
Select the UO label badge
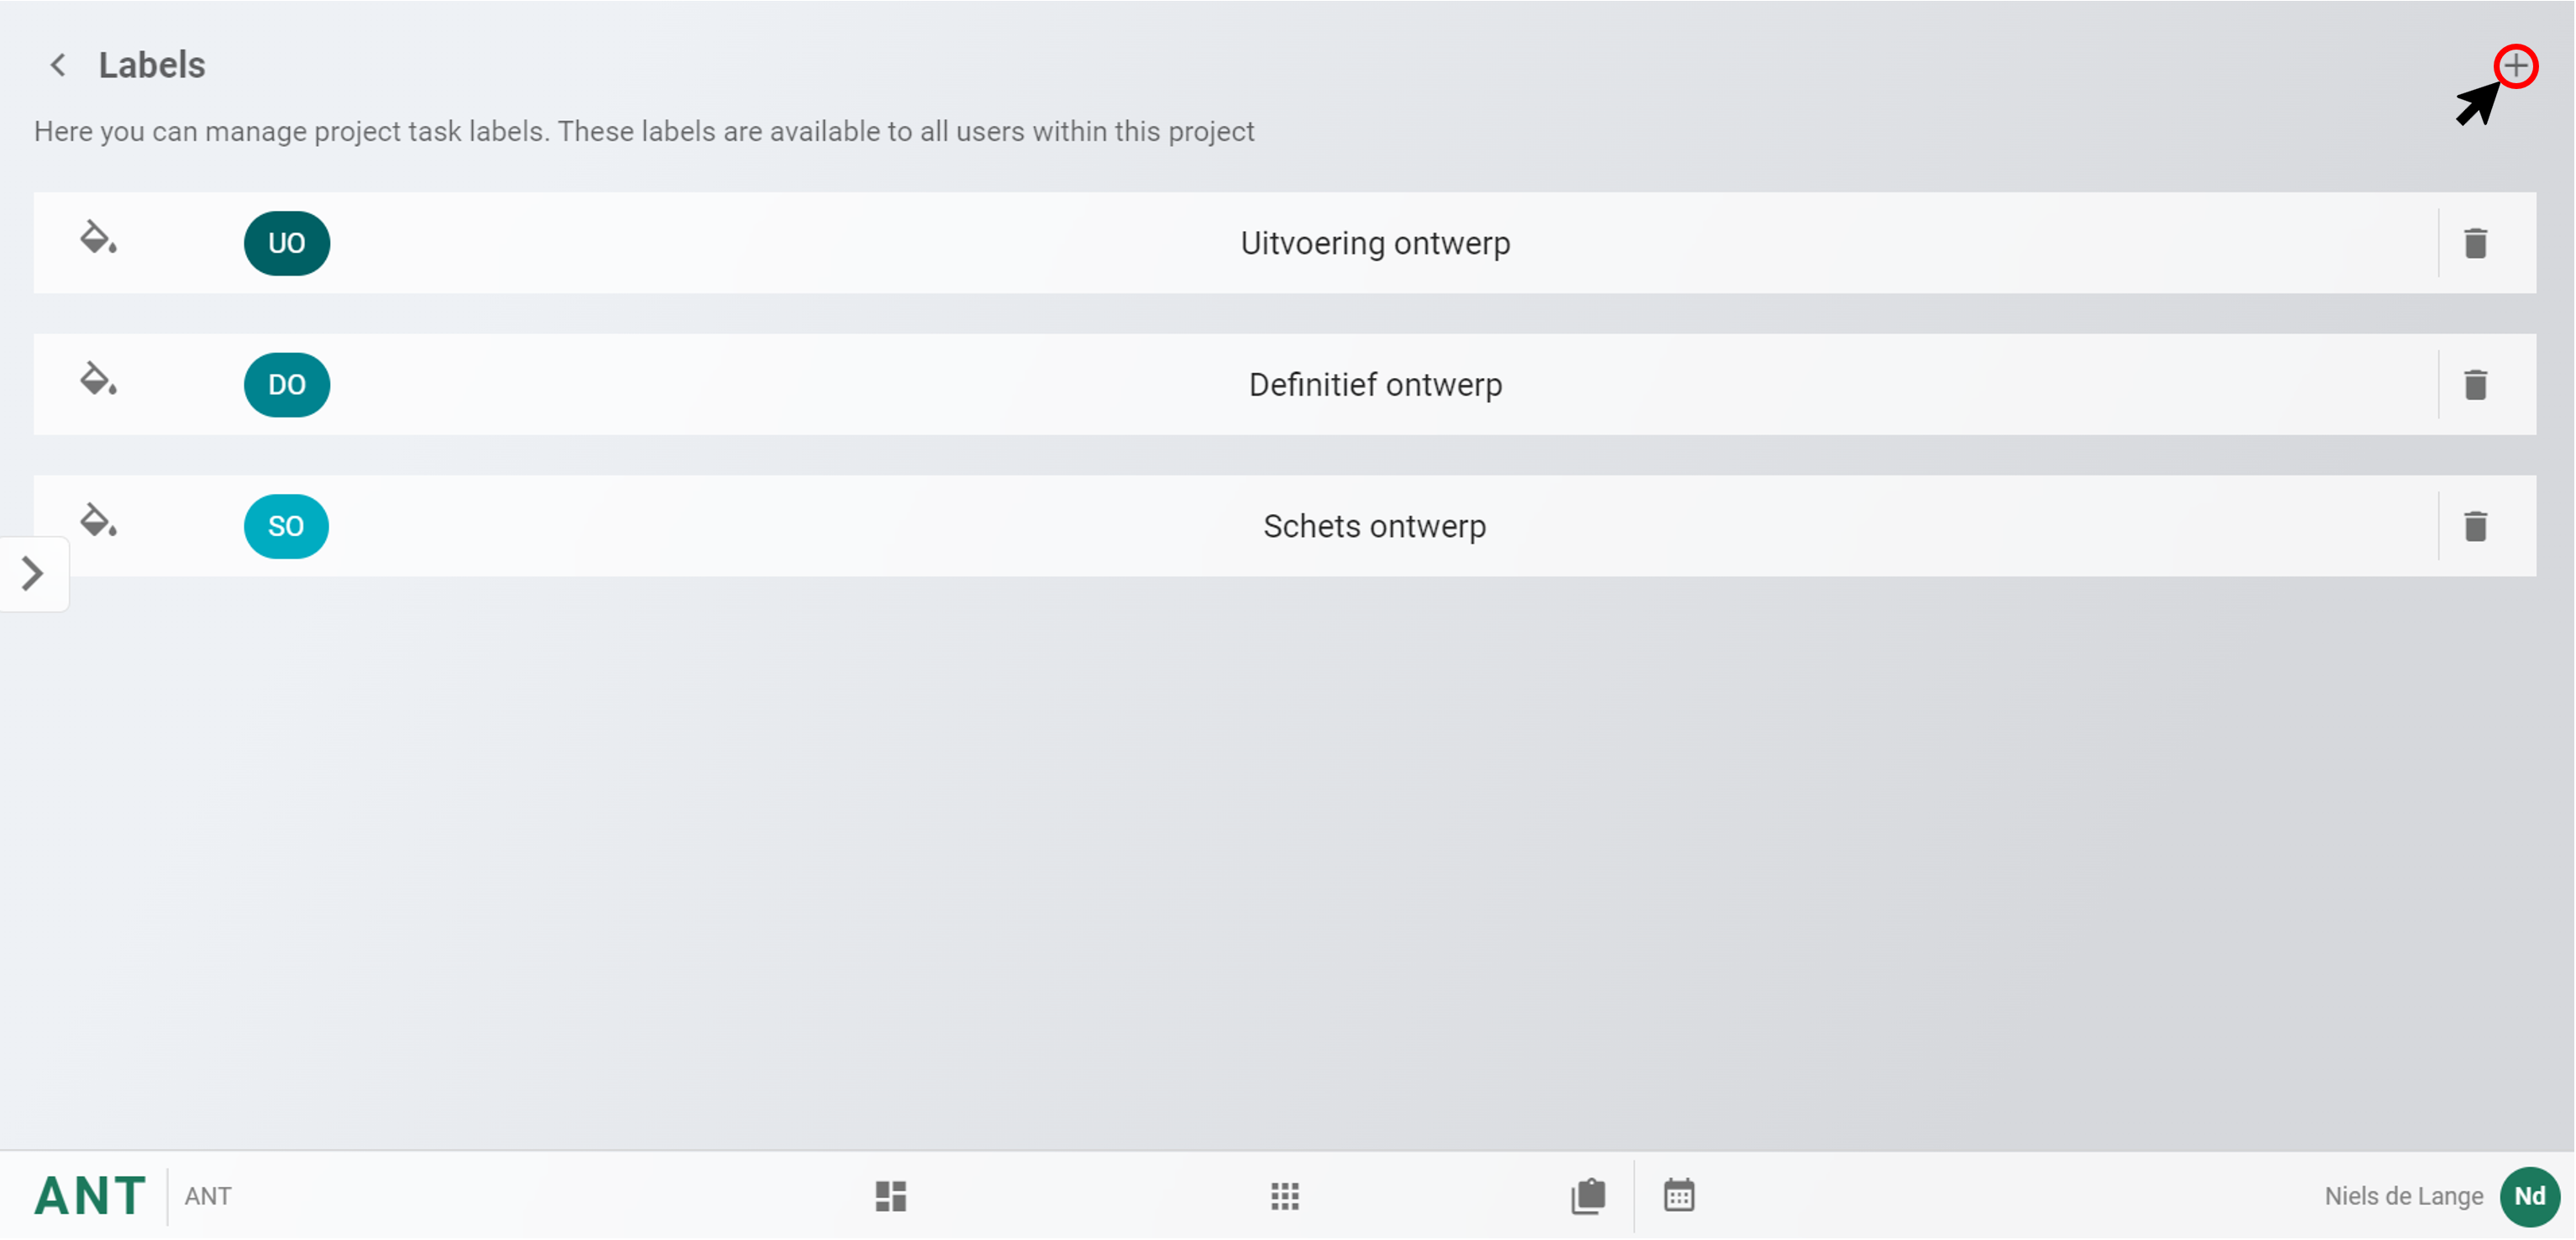287,243
